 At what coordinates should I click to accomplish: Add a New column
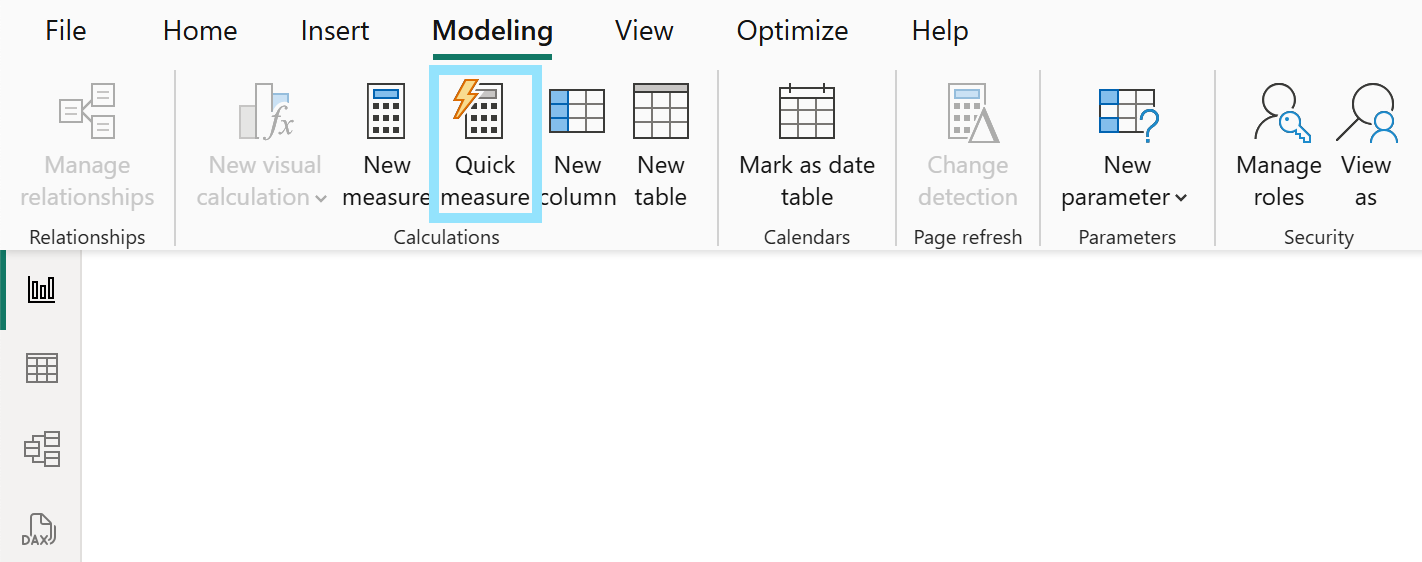tap(577, 110)
